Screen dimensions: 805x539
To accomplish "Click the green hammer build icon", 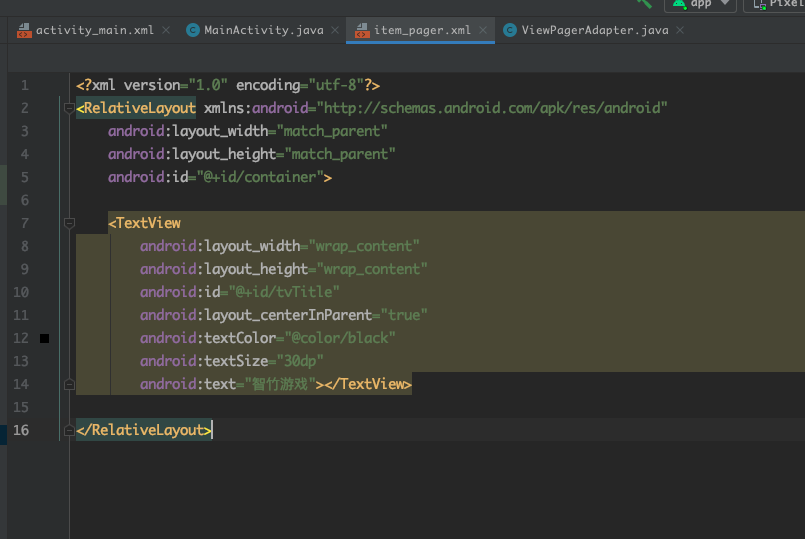I will (x=645, y=4).
